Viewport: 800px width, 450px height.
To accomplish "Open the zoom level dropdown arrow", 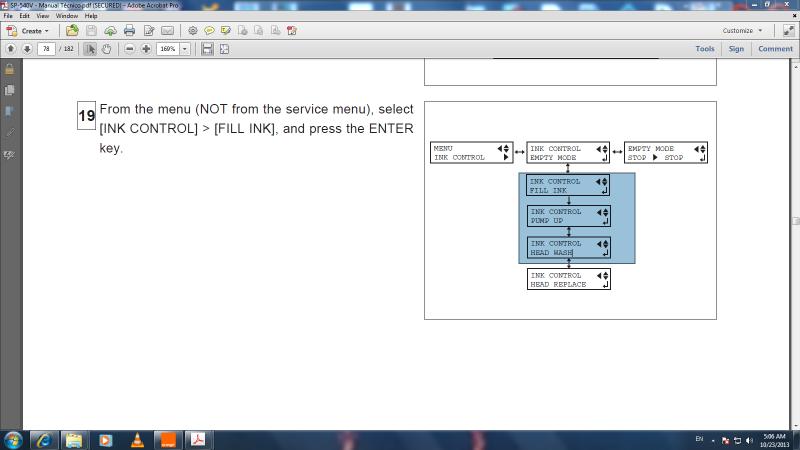I will (185, 49).
